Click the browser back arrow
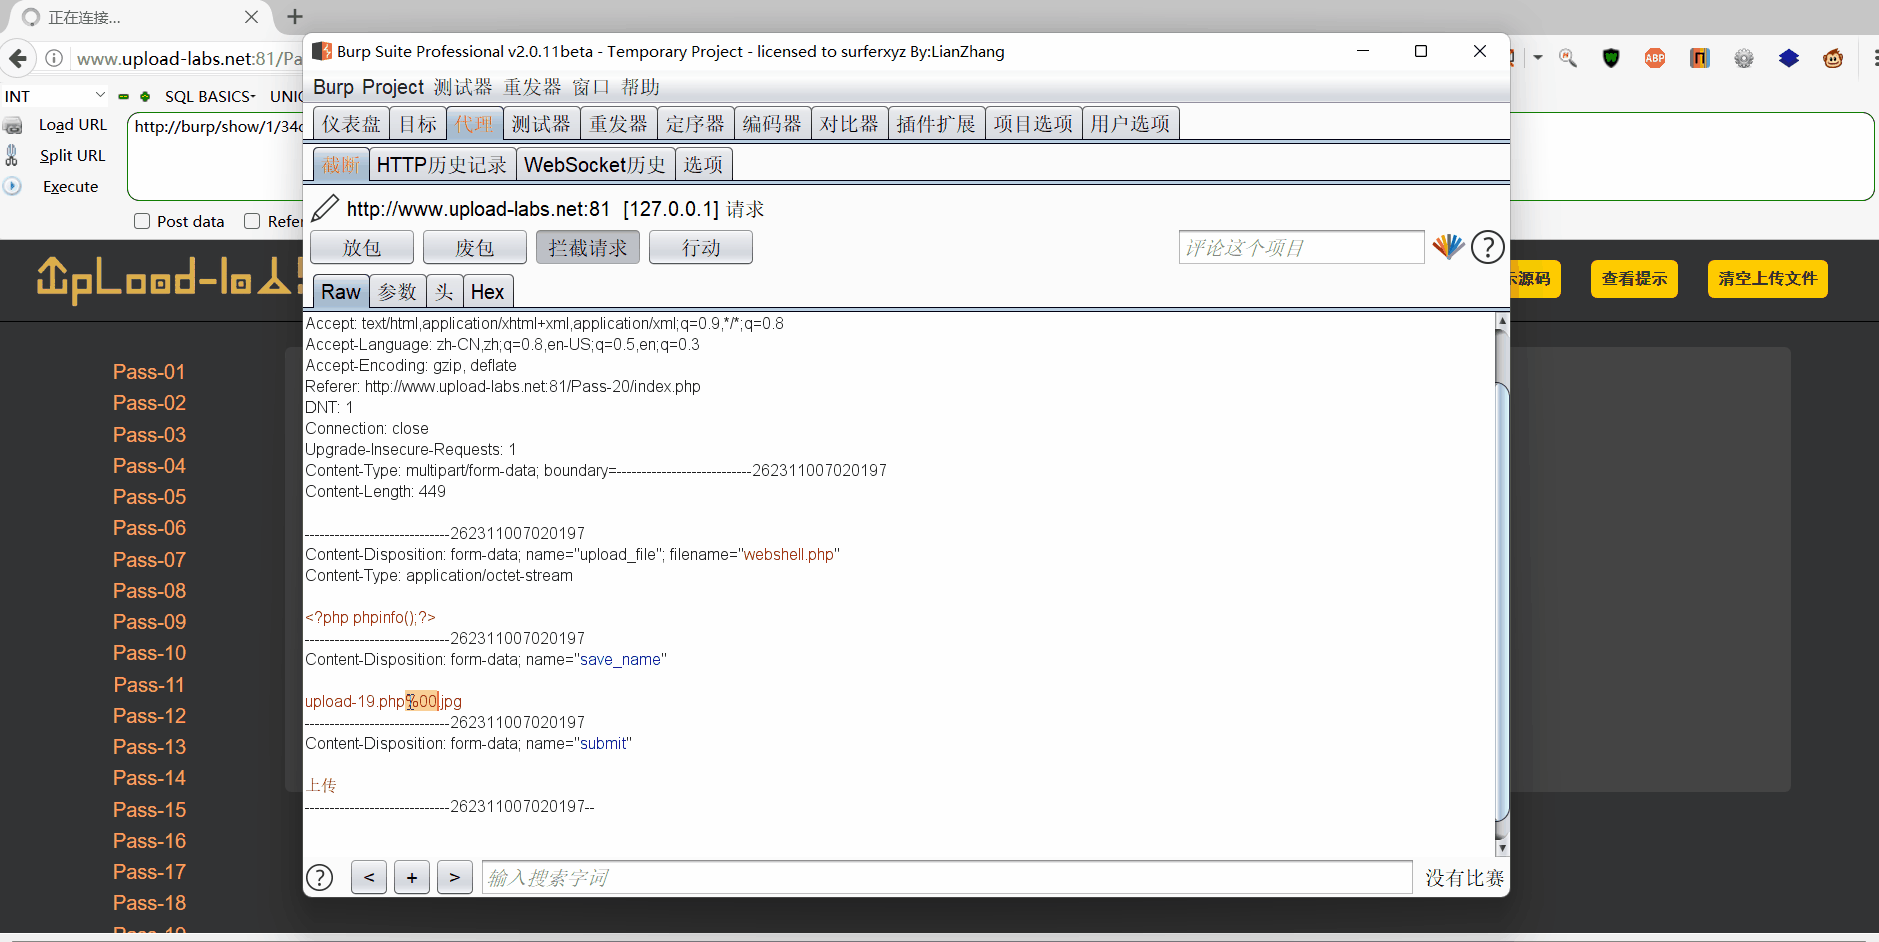The width and height of the screenshot is (1879, 942). click(x=18, y=58)
